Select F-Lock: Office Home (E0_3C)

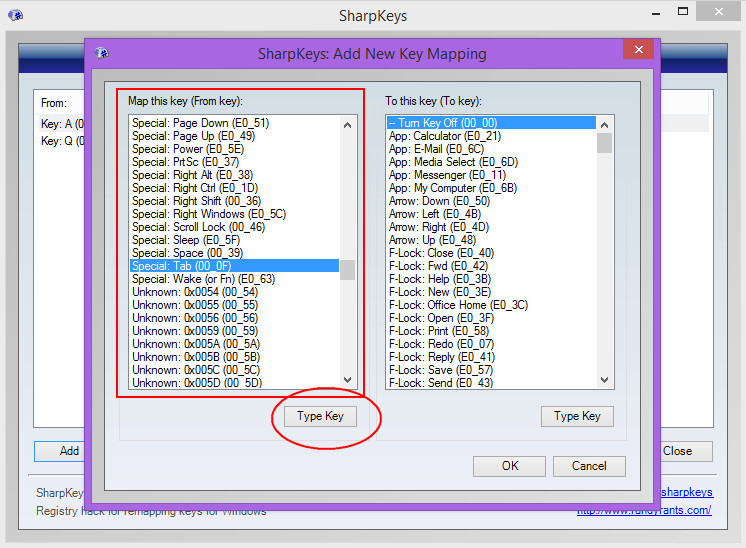pyautogui.click(x=491, y=305)
